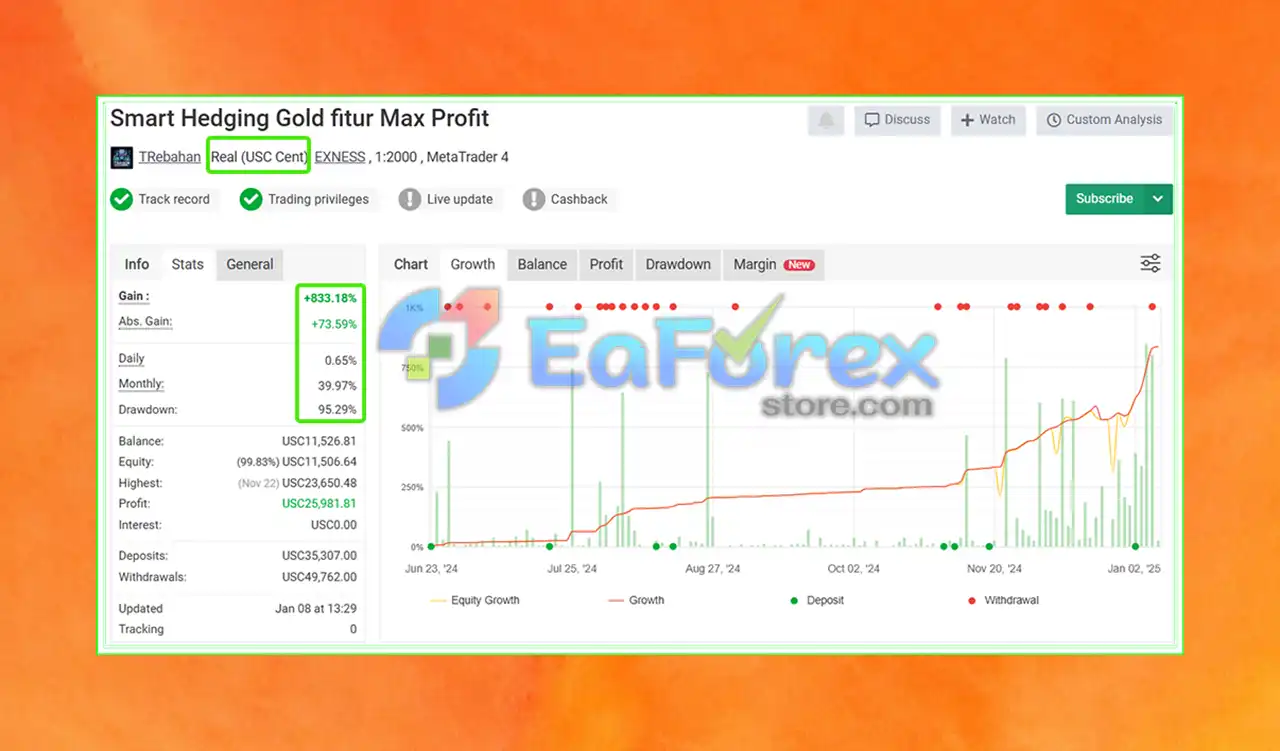Click the Updated time Jan 08 at 13:29
The height and width of the screenshot is (751, 1280).
tap(316, 608)
